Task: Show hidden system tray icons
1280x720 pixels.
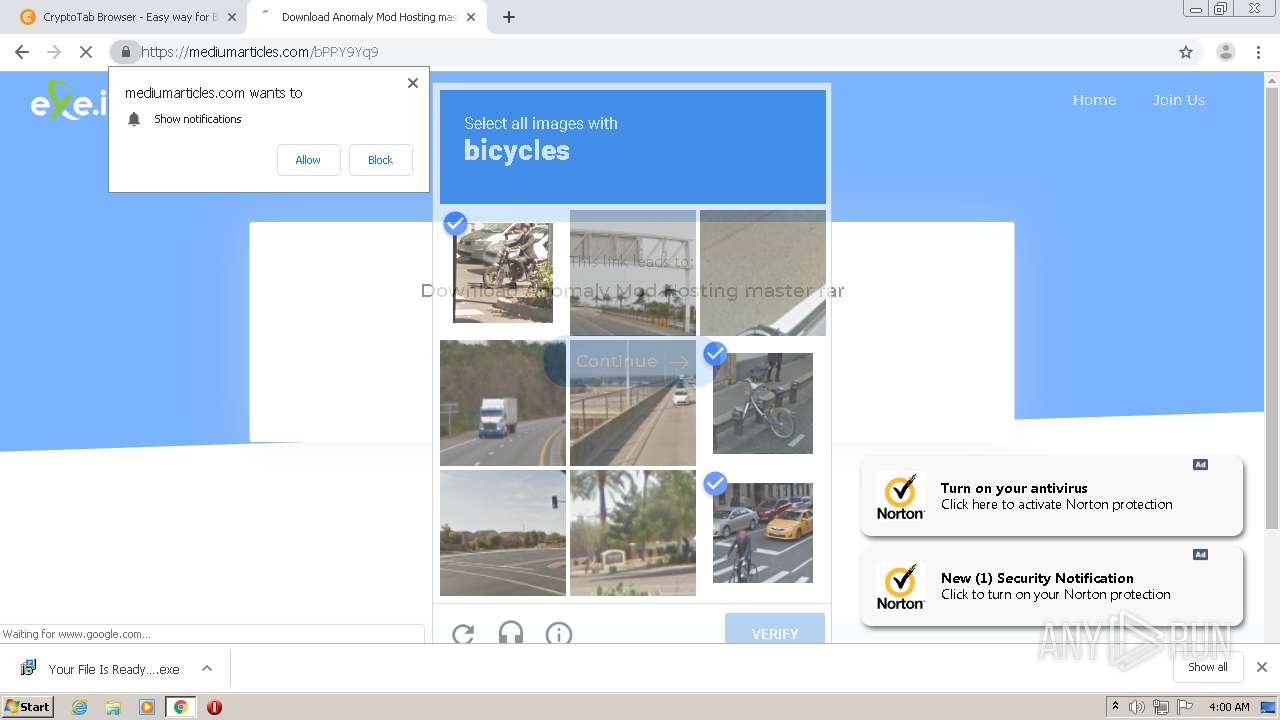Action: coord(1115,706)
